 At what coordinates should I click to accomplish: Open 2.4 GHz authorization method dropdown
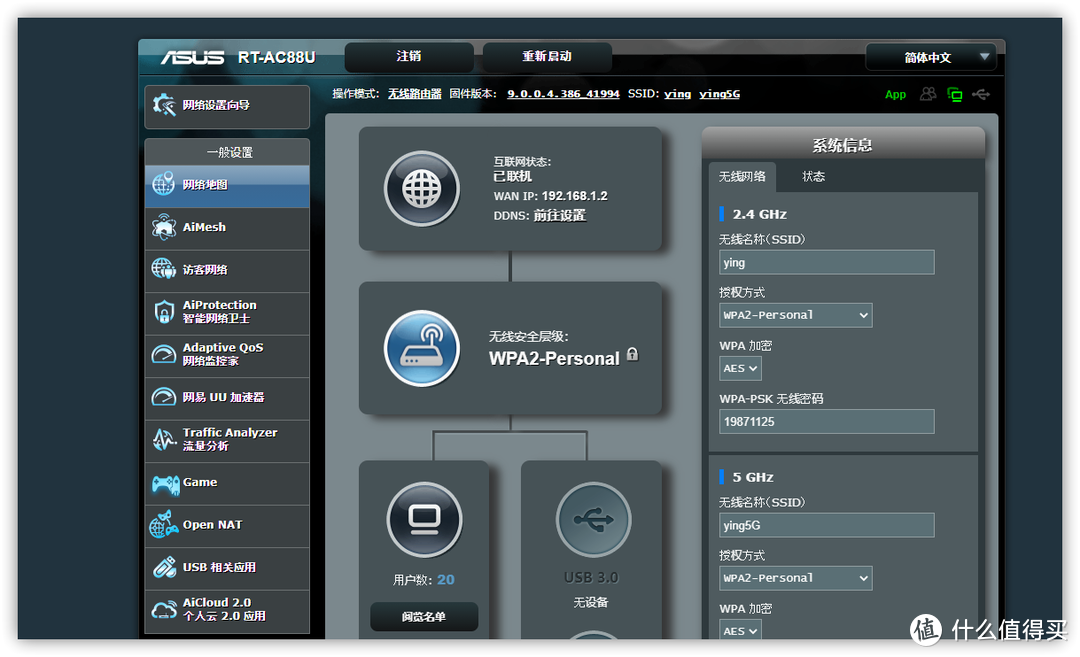(x=796, y=315)
